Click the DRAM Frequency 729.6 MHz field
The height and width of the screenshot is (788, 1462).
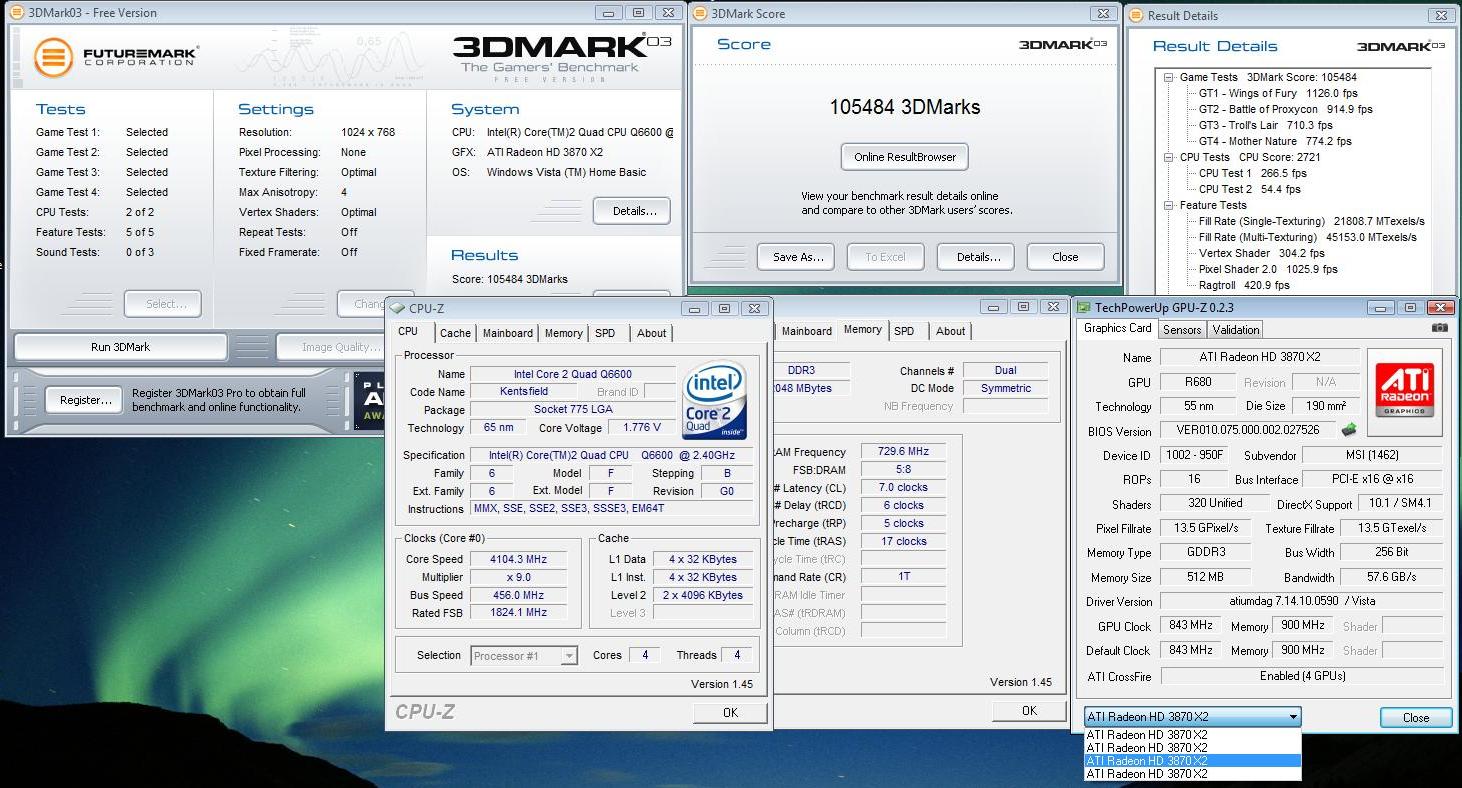click(x=903, y=452)
